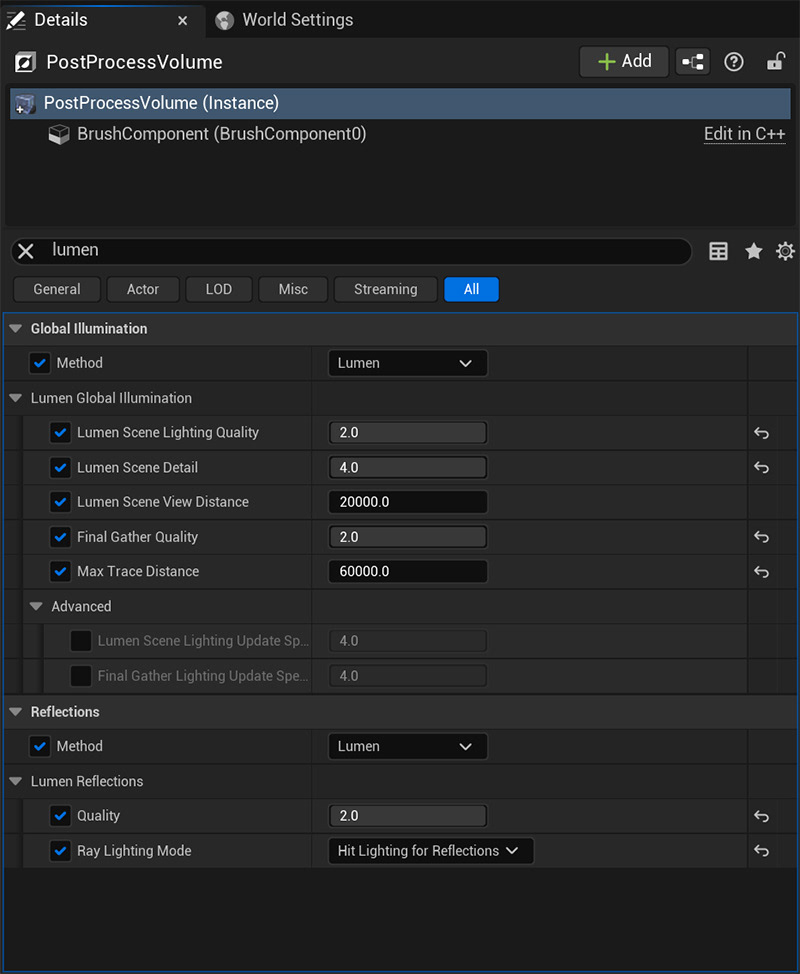The height and width of the screenshot is (974, 800).
Task: Select PostProcessVolume (Instance) row
Action: pyautogui.click(x=400, y=103)
